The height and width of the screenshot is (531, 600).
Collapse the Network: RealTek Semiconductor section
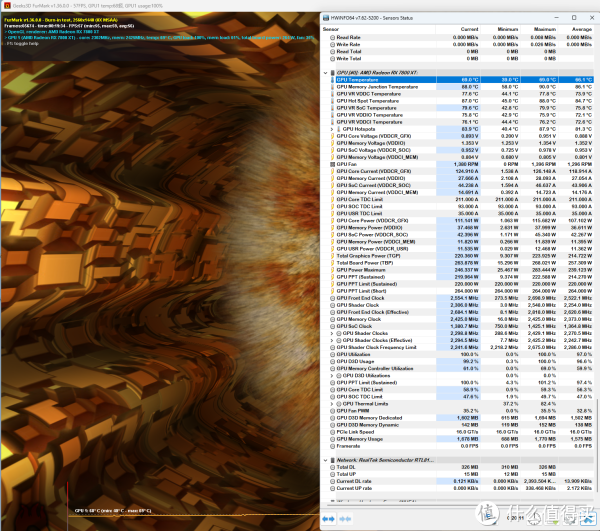pos(325,460)
